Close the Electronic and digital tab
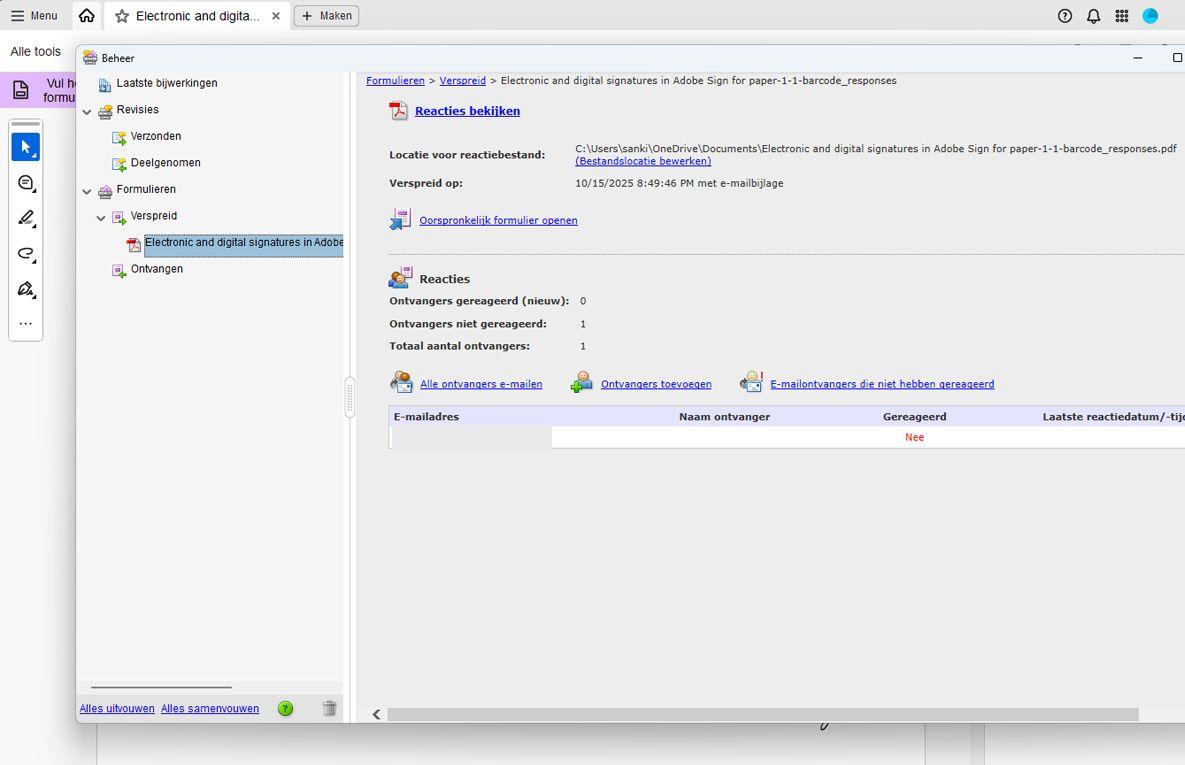Screen dimensions: 1185x765 276,16
